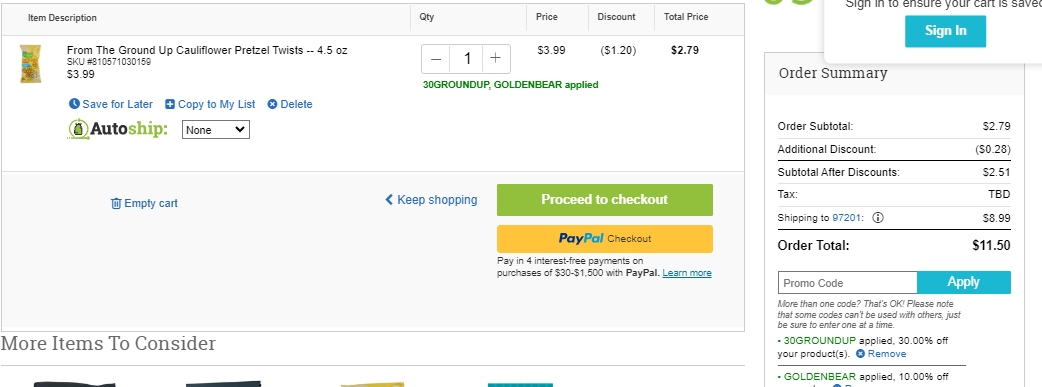Click the shipping info circle icon

click(x=877, y=217)
